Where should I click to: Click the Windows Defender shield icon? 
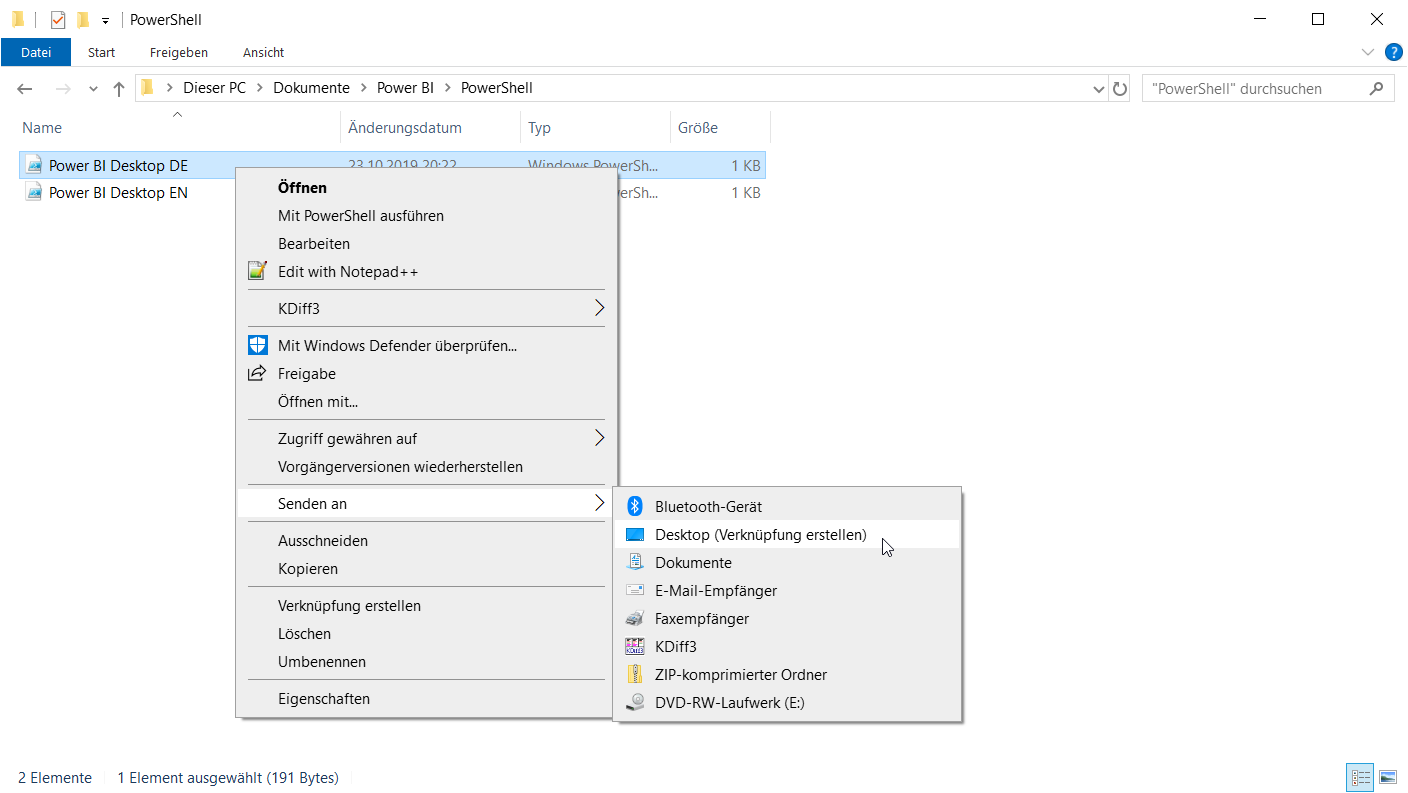(258, 346)
